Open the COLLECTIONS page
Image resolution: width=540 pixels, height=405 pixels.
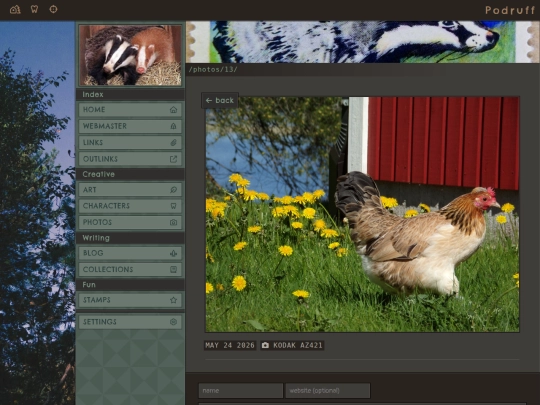130,269
